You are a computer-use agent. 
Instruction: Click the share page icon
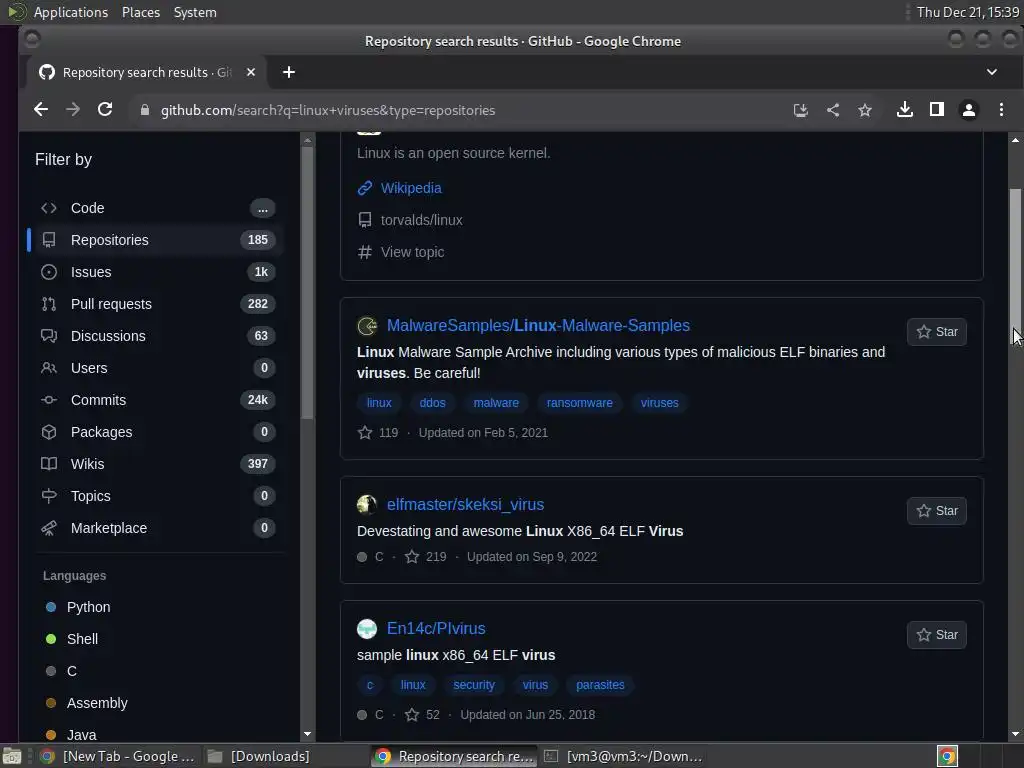click(x=833, y=110)
